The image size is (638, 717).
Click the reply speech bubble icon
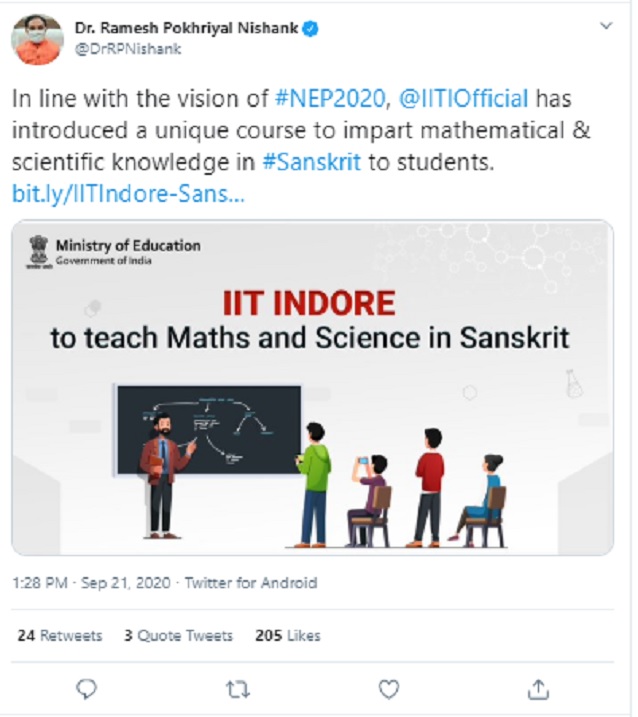[x=87, y=688]
